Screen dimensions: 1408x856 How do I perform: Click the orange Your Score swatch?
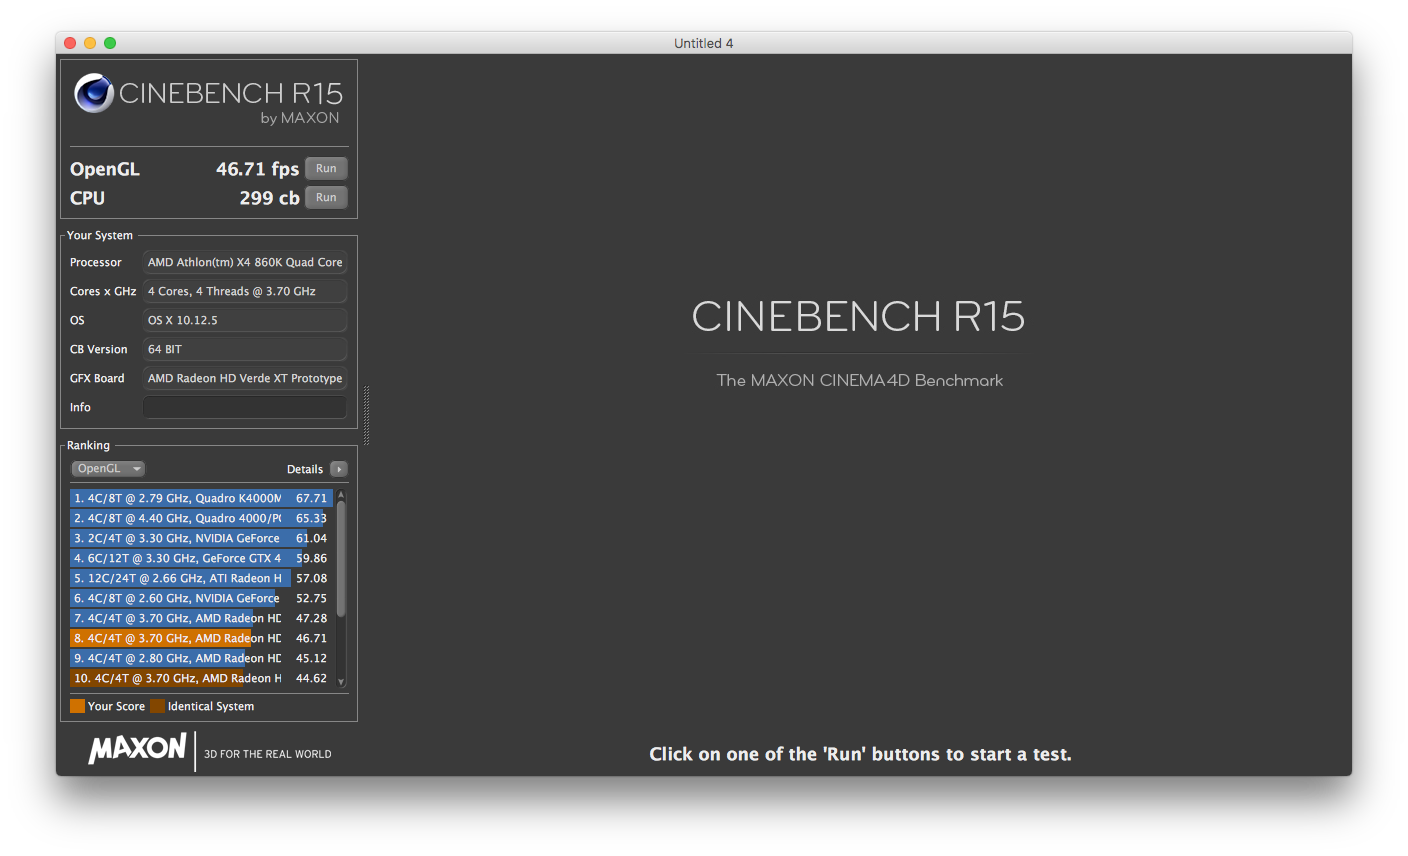(77, 706)
